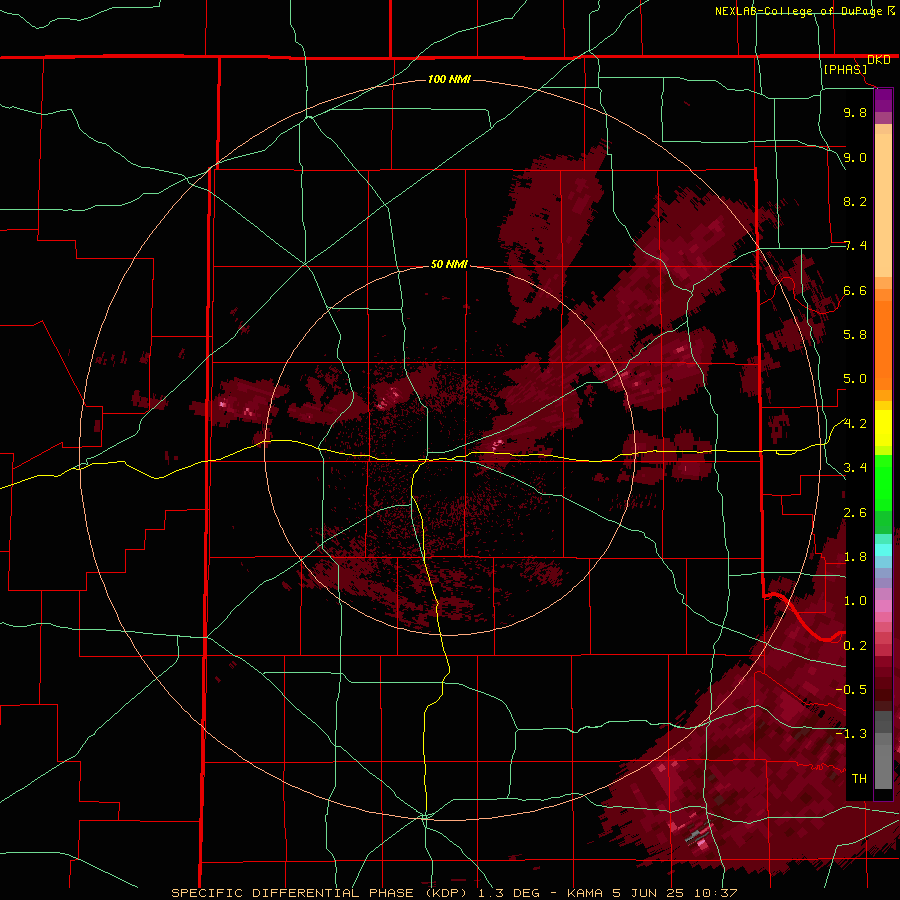
Task: Click the yellow color band on scale
Action: click(x=883, y=428)
